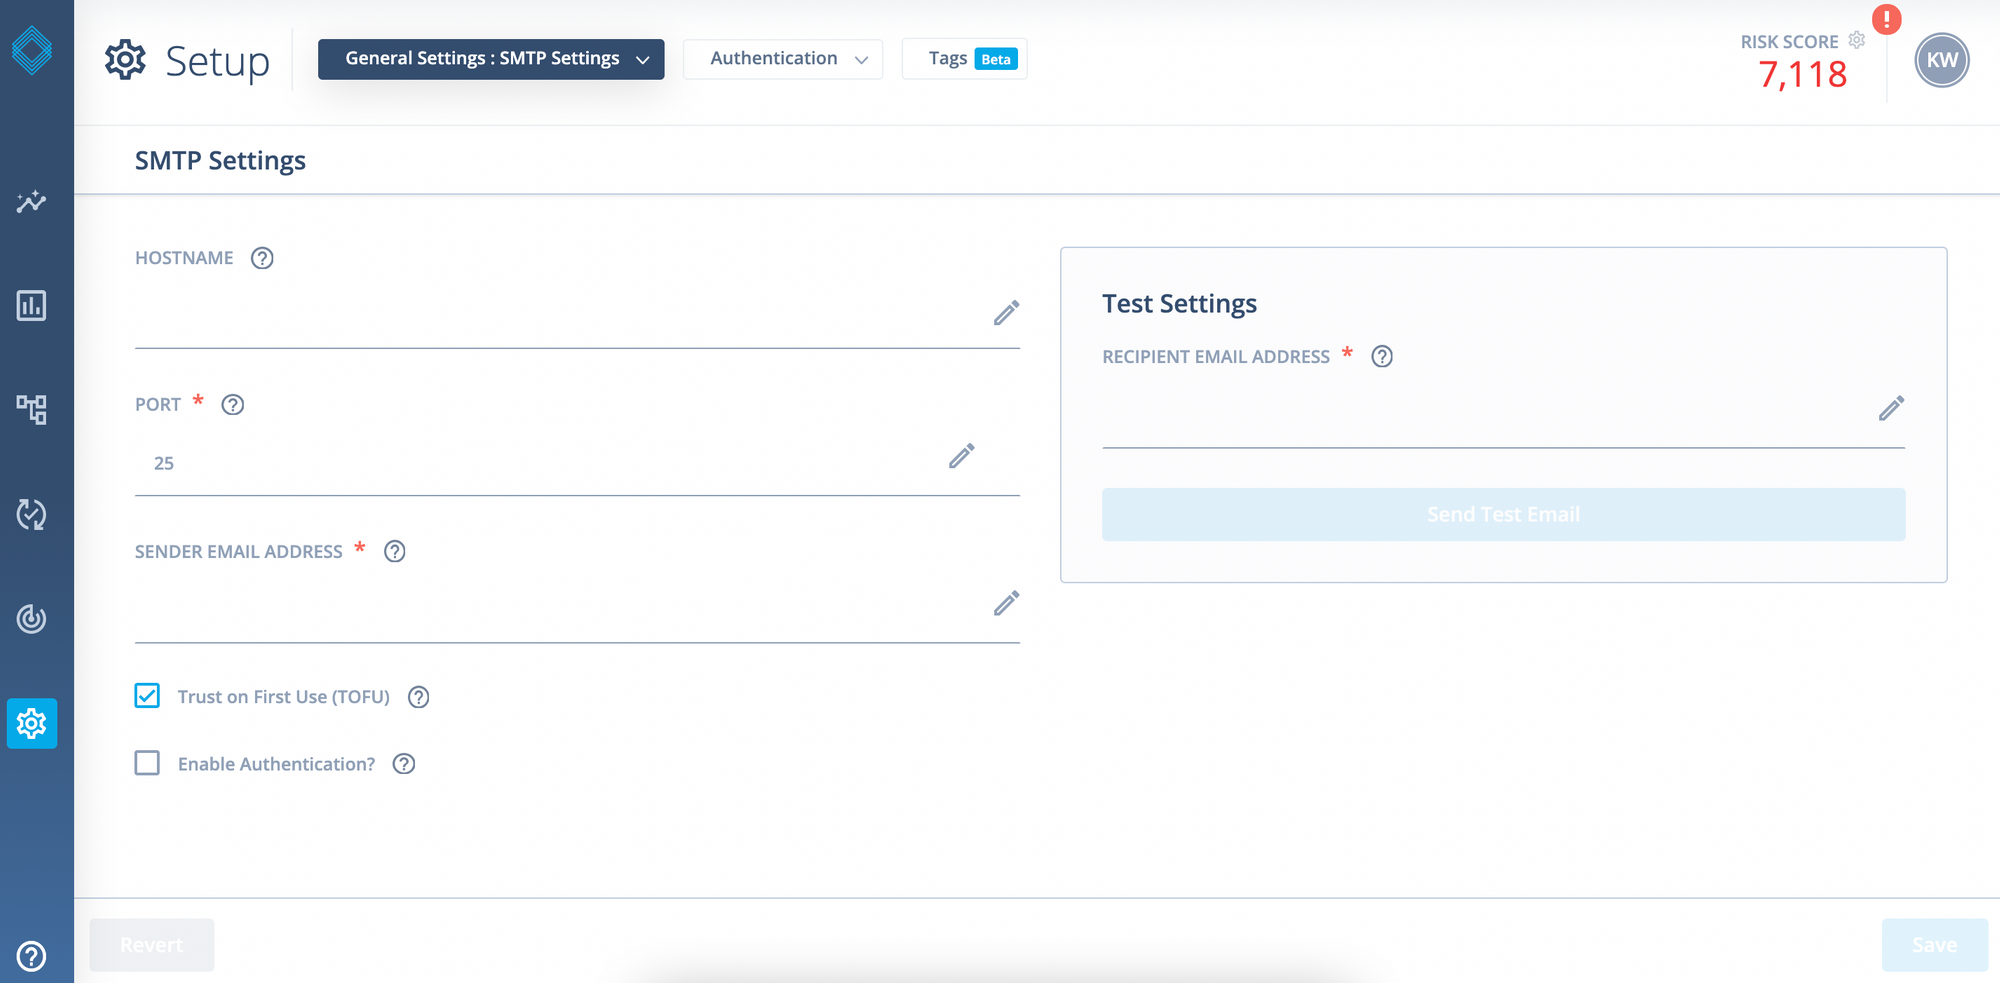Expand General Settings : SMTP Settings dropdown
The height and width of the screenshot is (983, 2000).
tap(491, 59)
